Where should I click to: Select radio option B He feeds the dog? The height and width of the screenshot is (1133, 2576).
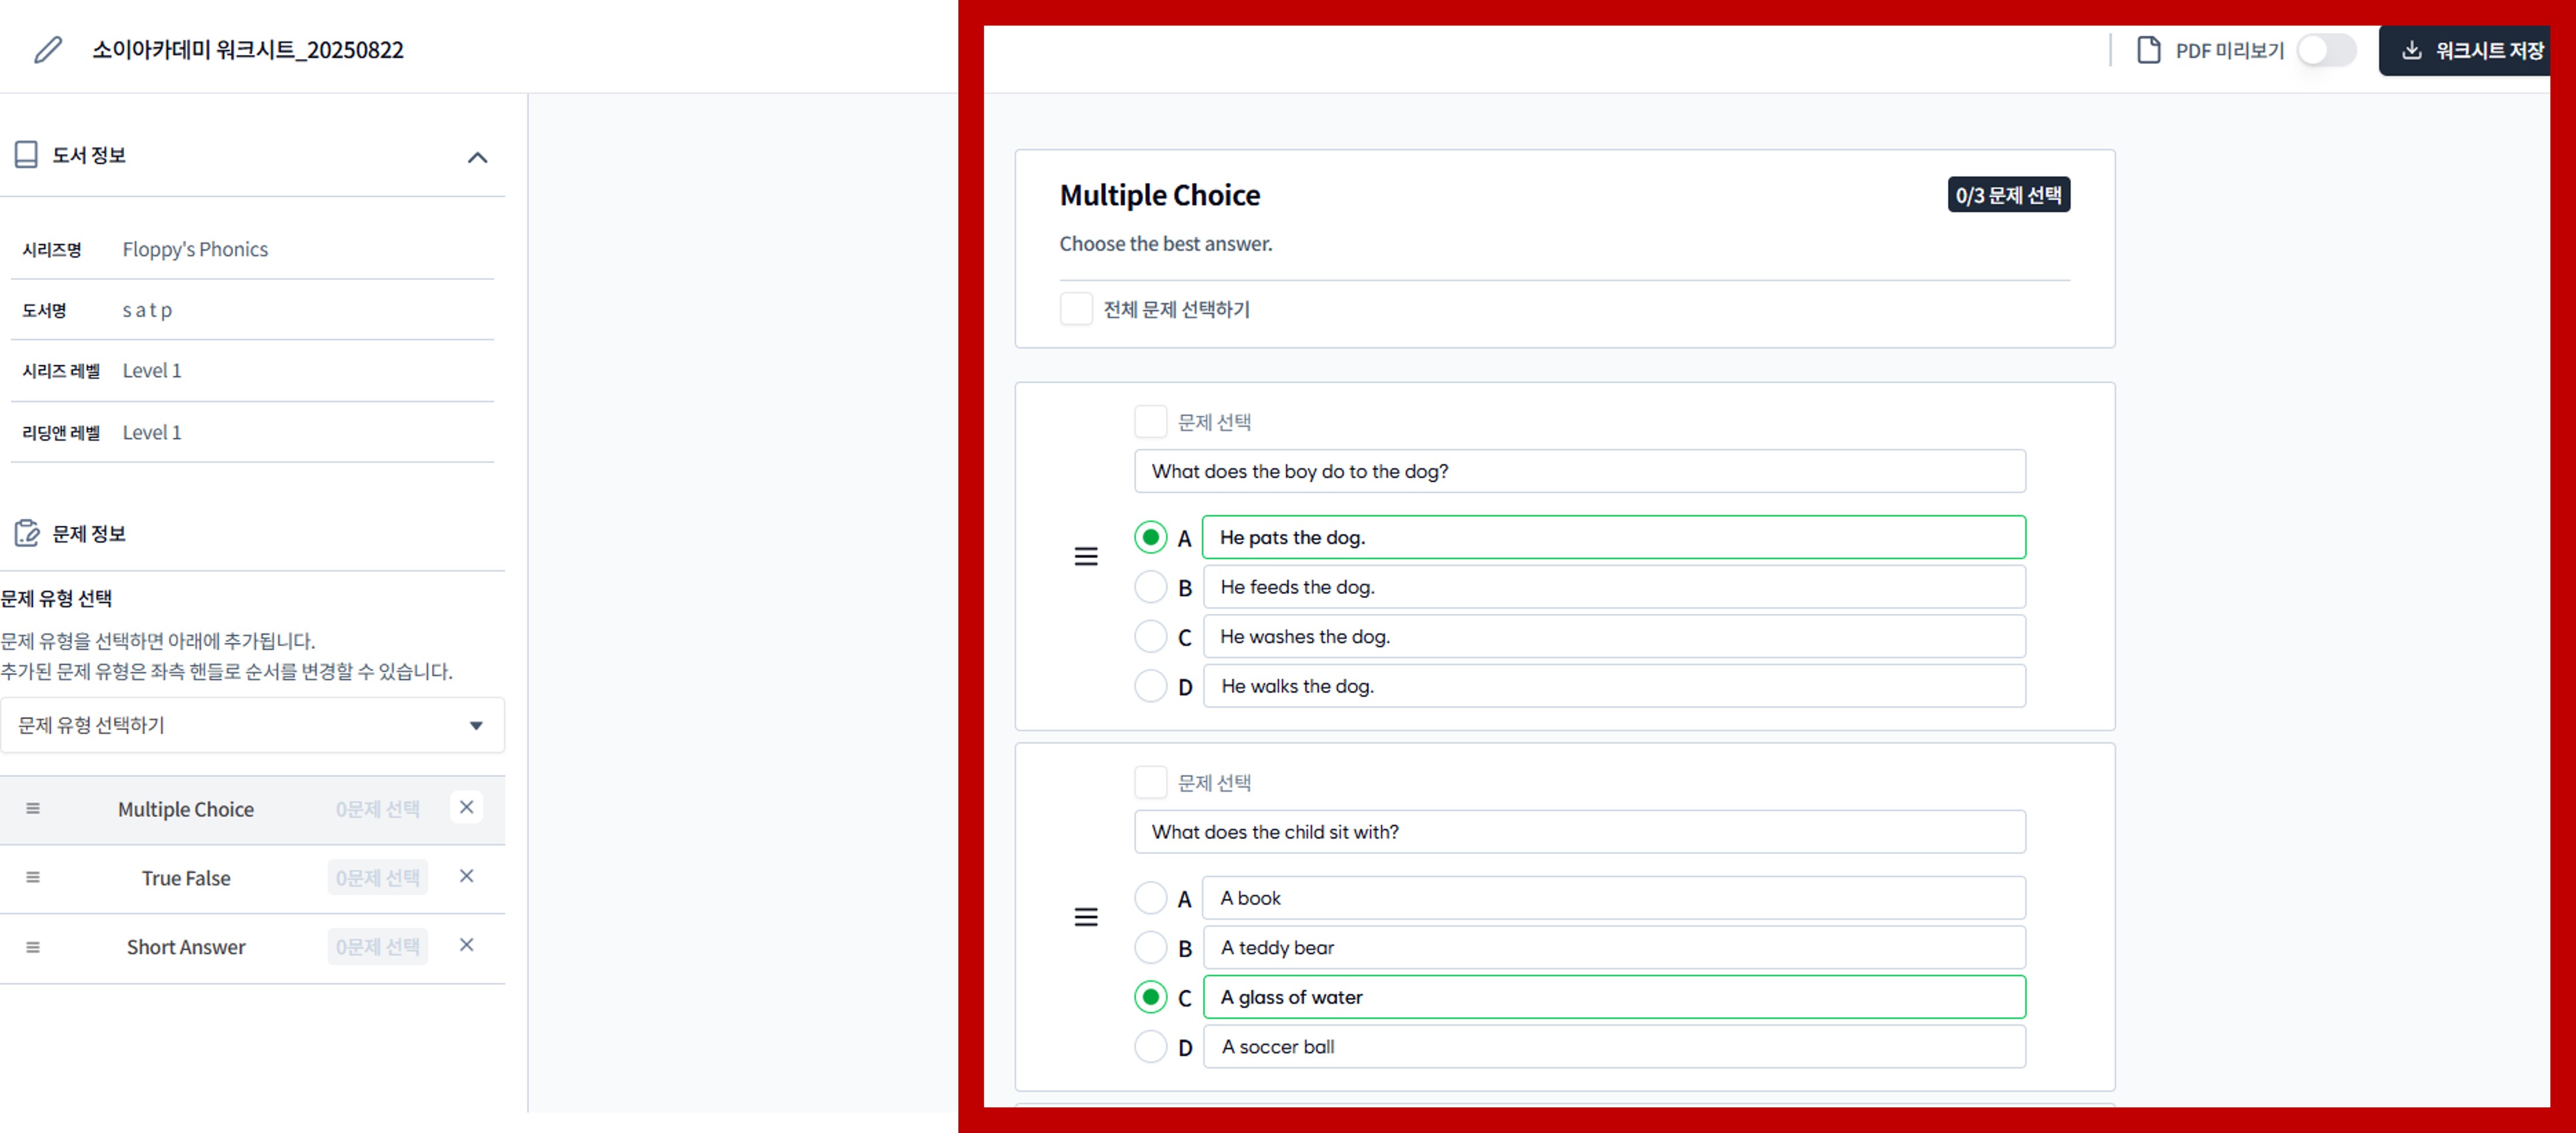pos(1150,587)
